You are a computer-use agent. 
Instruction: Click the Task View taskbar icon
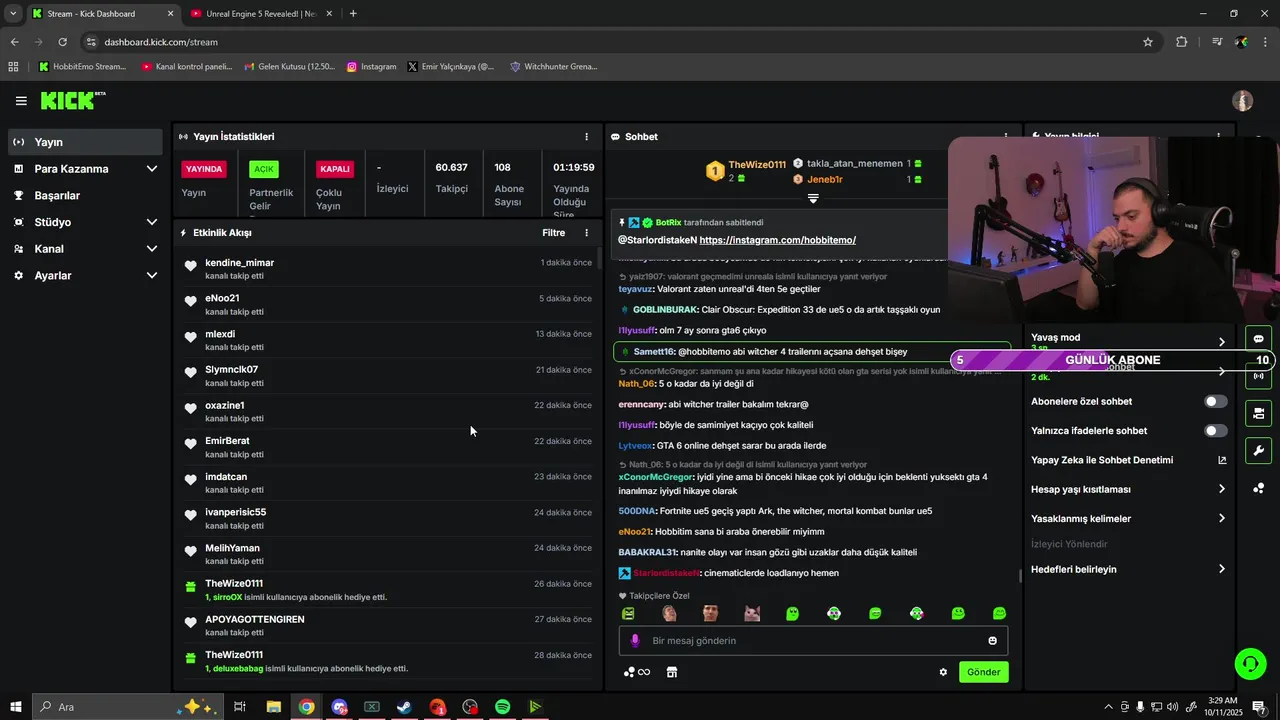pyautogui.click(x=240, y=707)
